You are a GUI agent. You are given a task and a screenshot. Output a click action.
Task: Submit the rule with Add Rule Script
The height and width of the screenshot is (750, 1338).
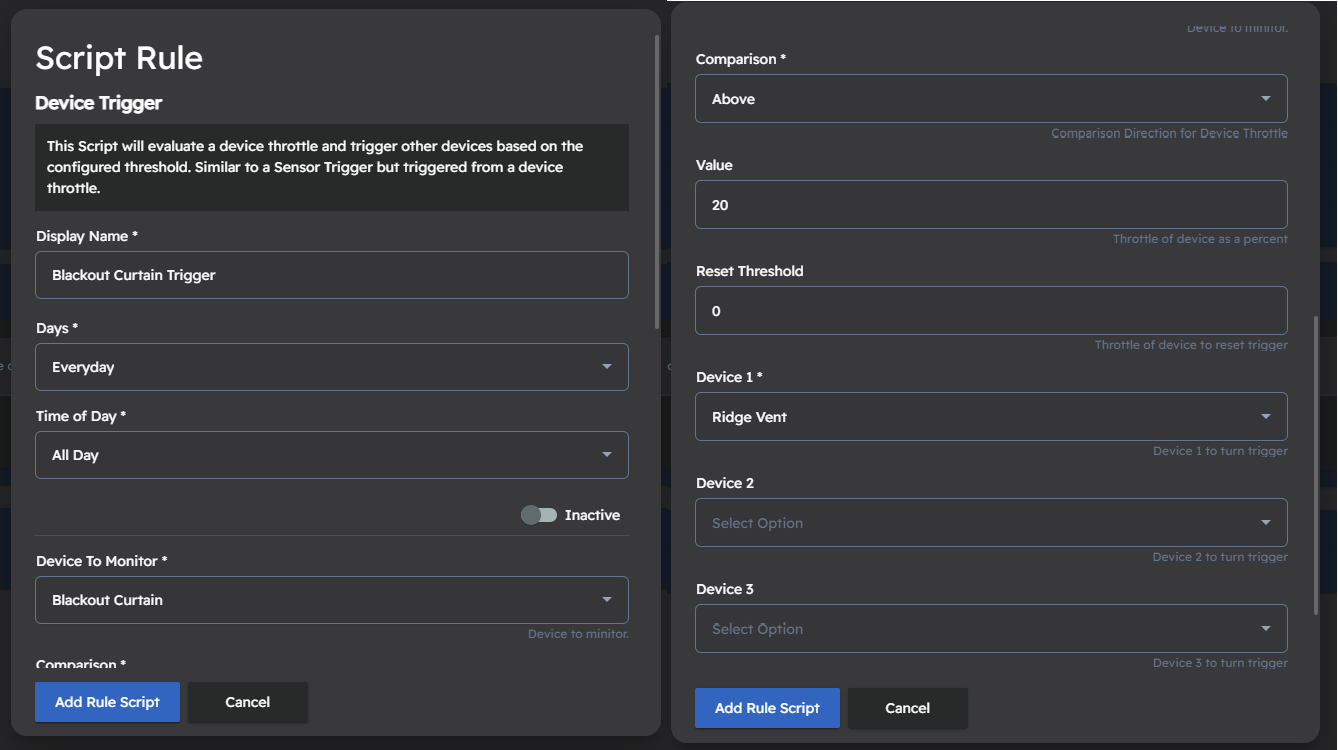[767, 708]
